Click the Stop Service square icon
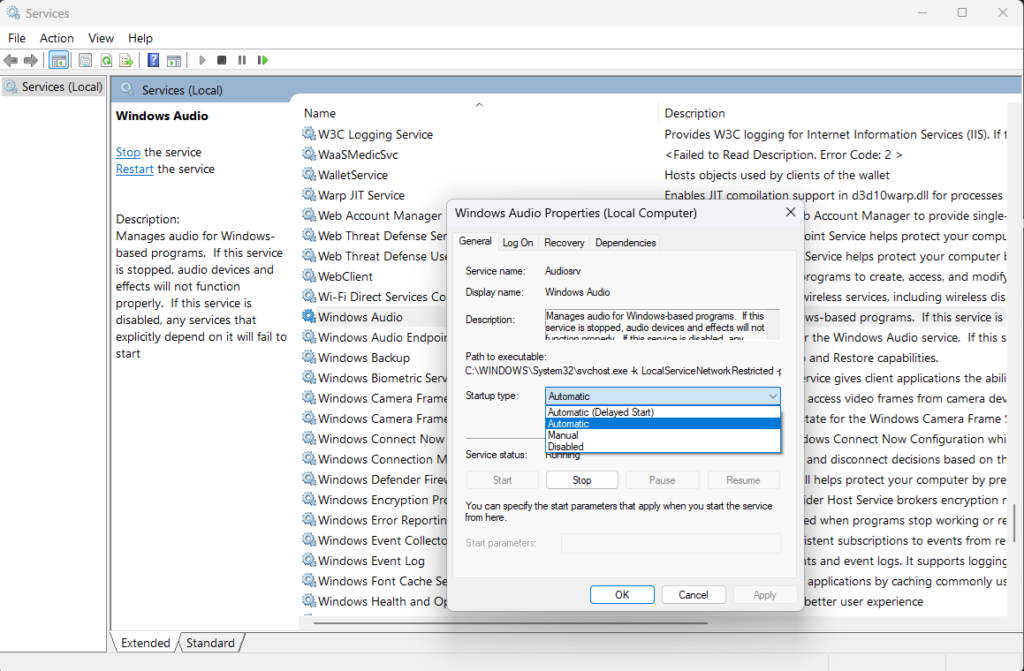Screen dimensions: 1024x671 (x=222, y=60)
